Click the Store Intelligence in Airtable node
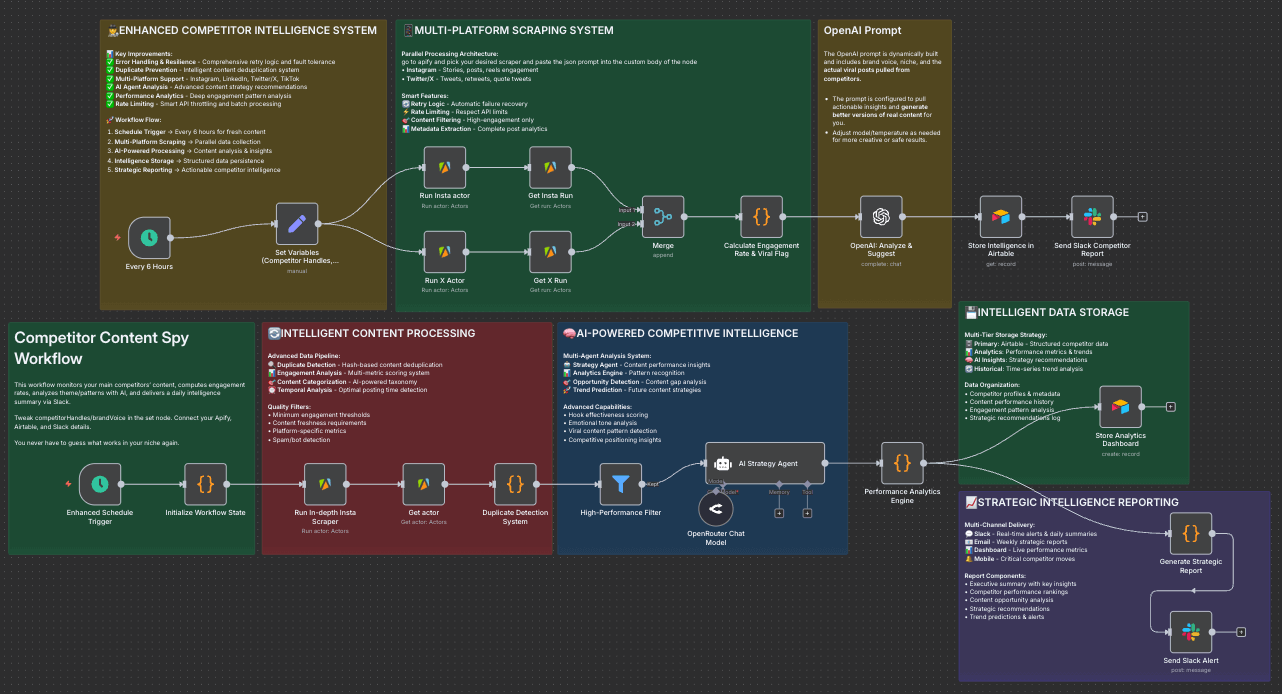Screen dimensions: 1282x694 [1000, 216]
